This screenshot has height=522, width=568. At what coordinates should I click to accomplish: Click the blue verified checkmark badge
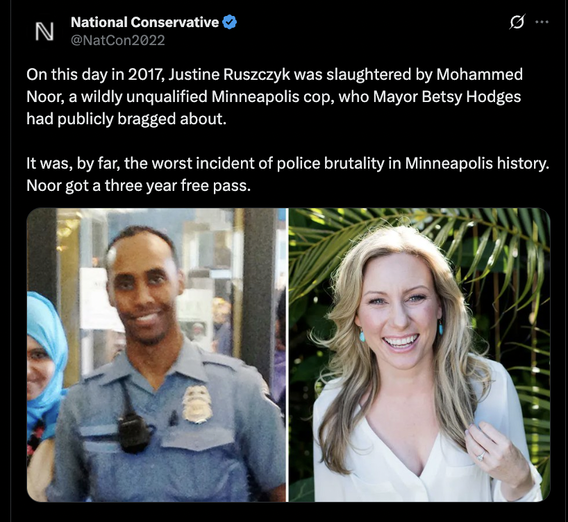point(229,22)
